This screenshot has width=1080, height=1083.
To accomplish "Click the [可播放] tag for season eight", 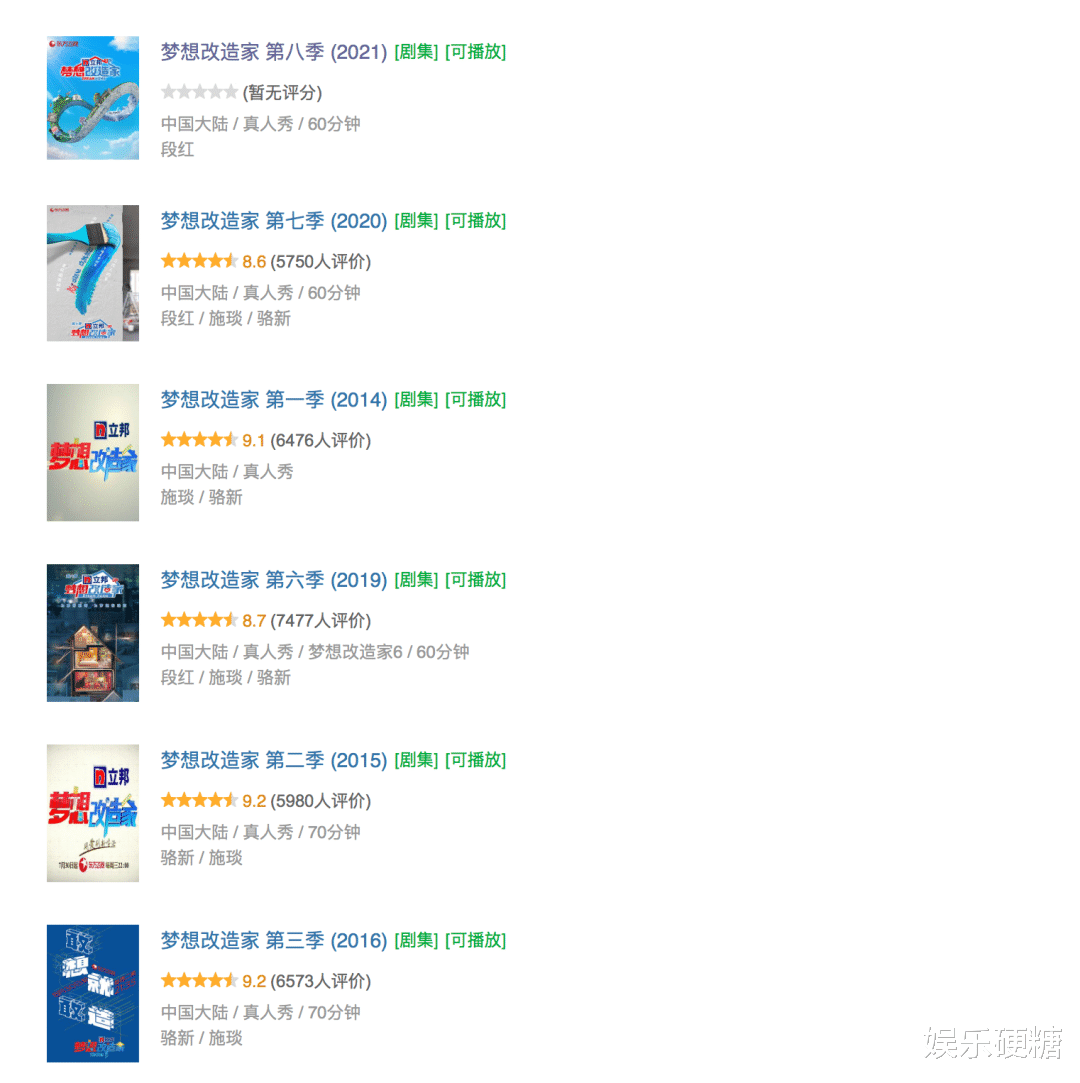I will click(x=476, y=52).
